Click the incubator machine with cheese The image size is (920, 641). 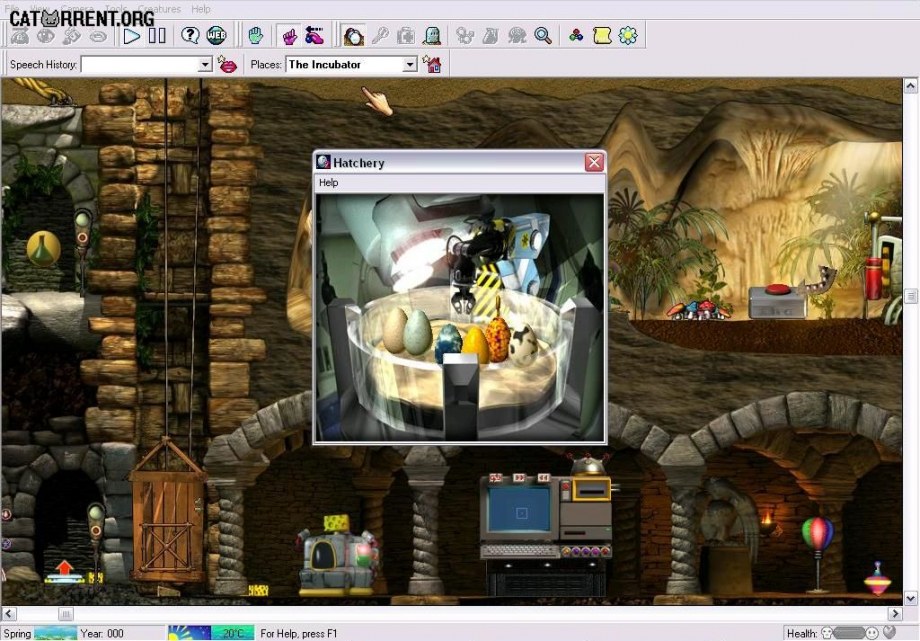(x=337, y=555)
